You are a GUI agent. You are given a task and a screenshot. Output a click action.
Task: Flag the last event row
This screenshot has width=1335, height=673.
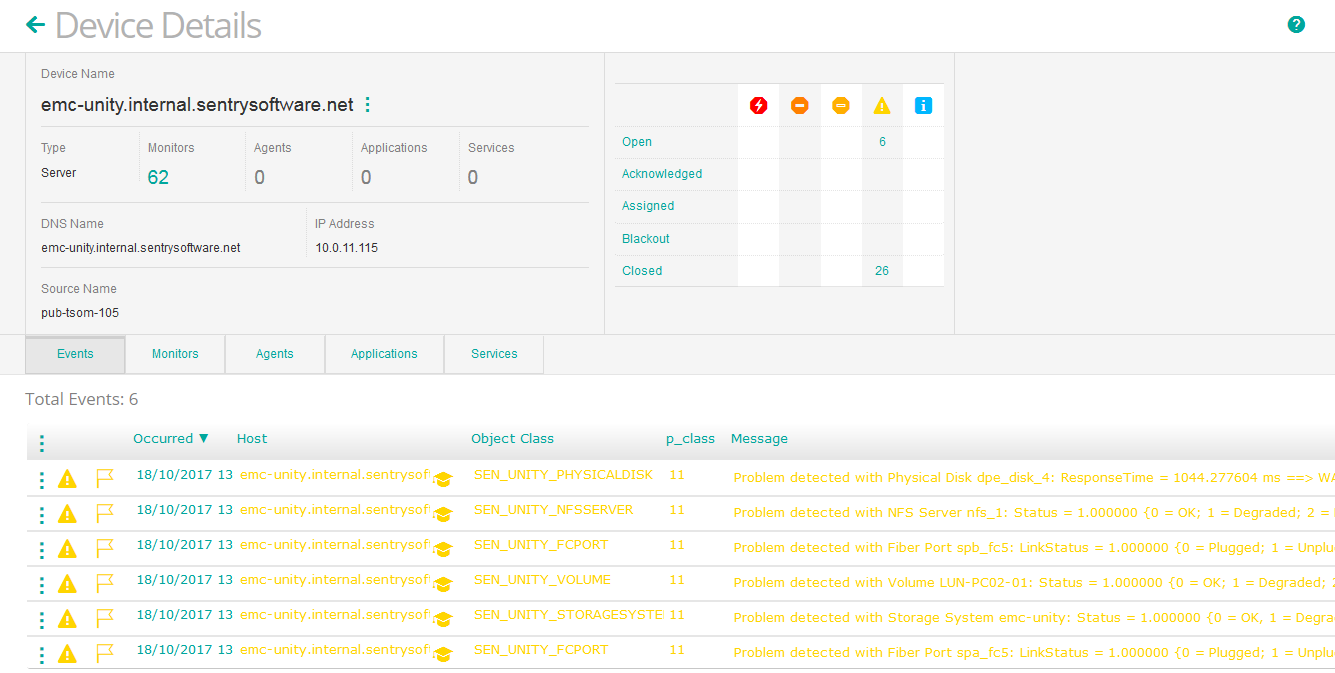(106, 653)
